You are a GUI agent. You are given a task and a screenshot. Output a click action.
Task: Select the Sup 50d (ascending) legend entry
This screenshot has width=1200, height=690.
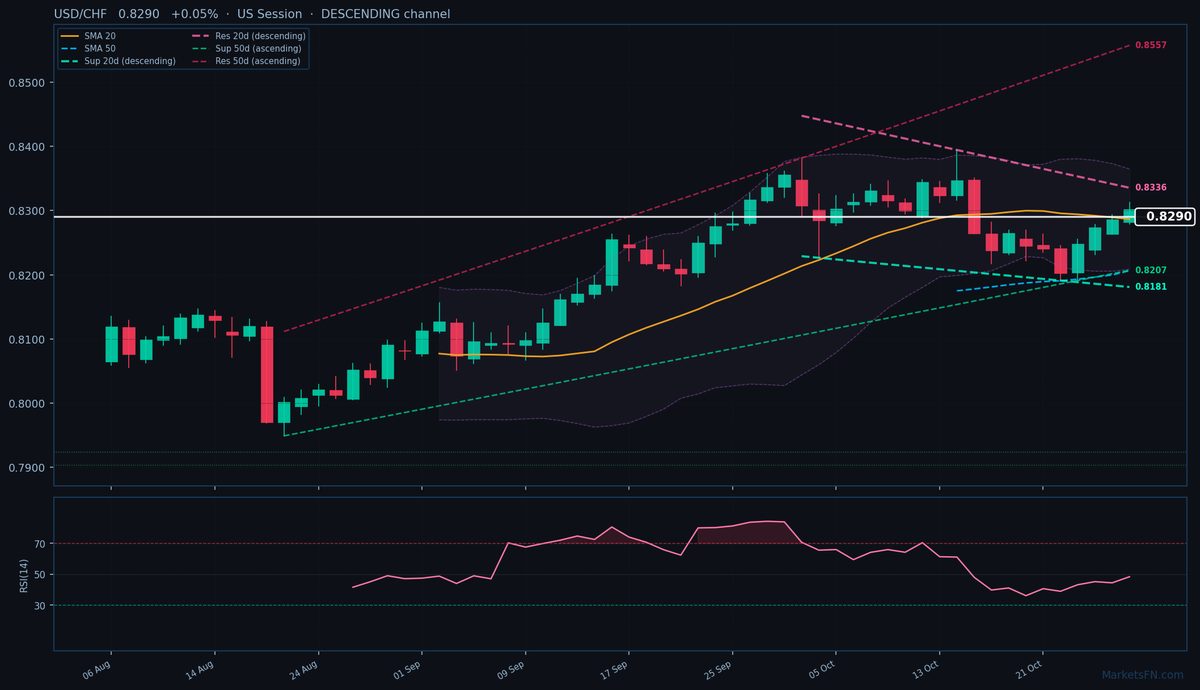[x=246, y=48]
